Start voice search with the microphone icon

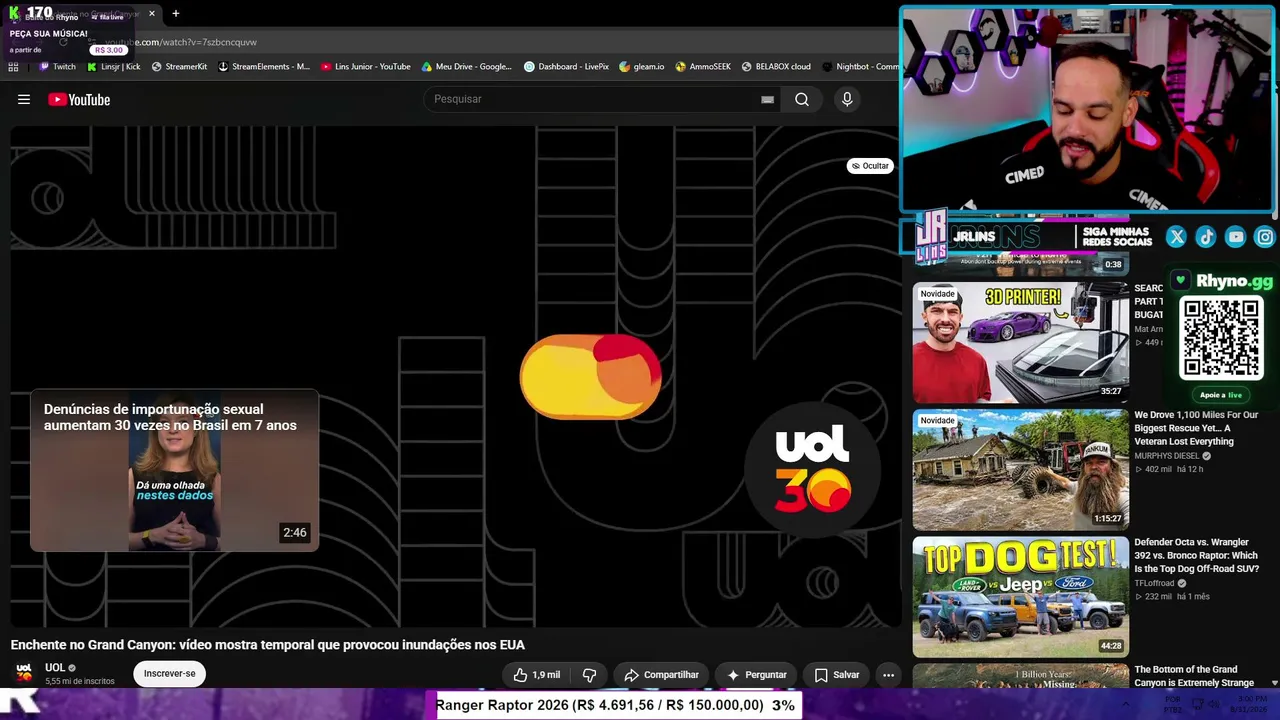tap(847, 99)
